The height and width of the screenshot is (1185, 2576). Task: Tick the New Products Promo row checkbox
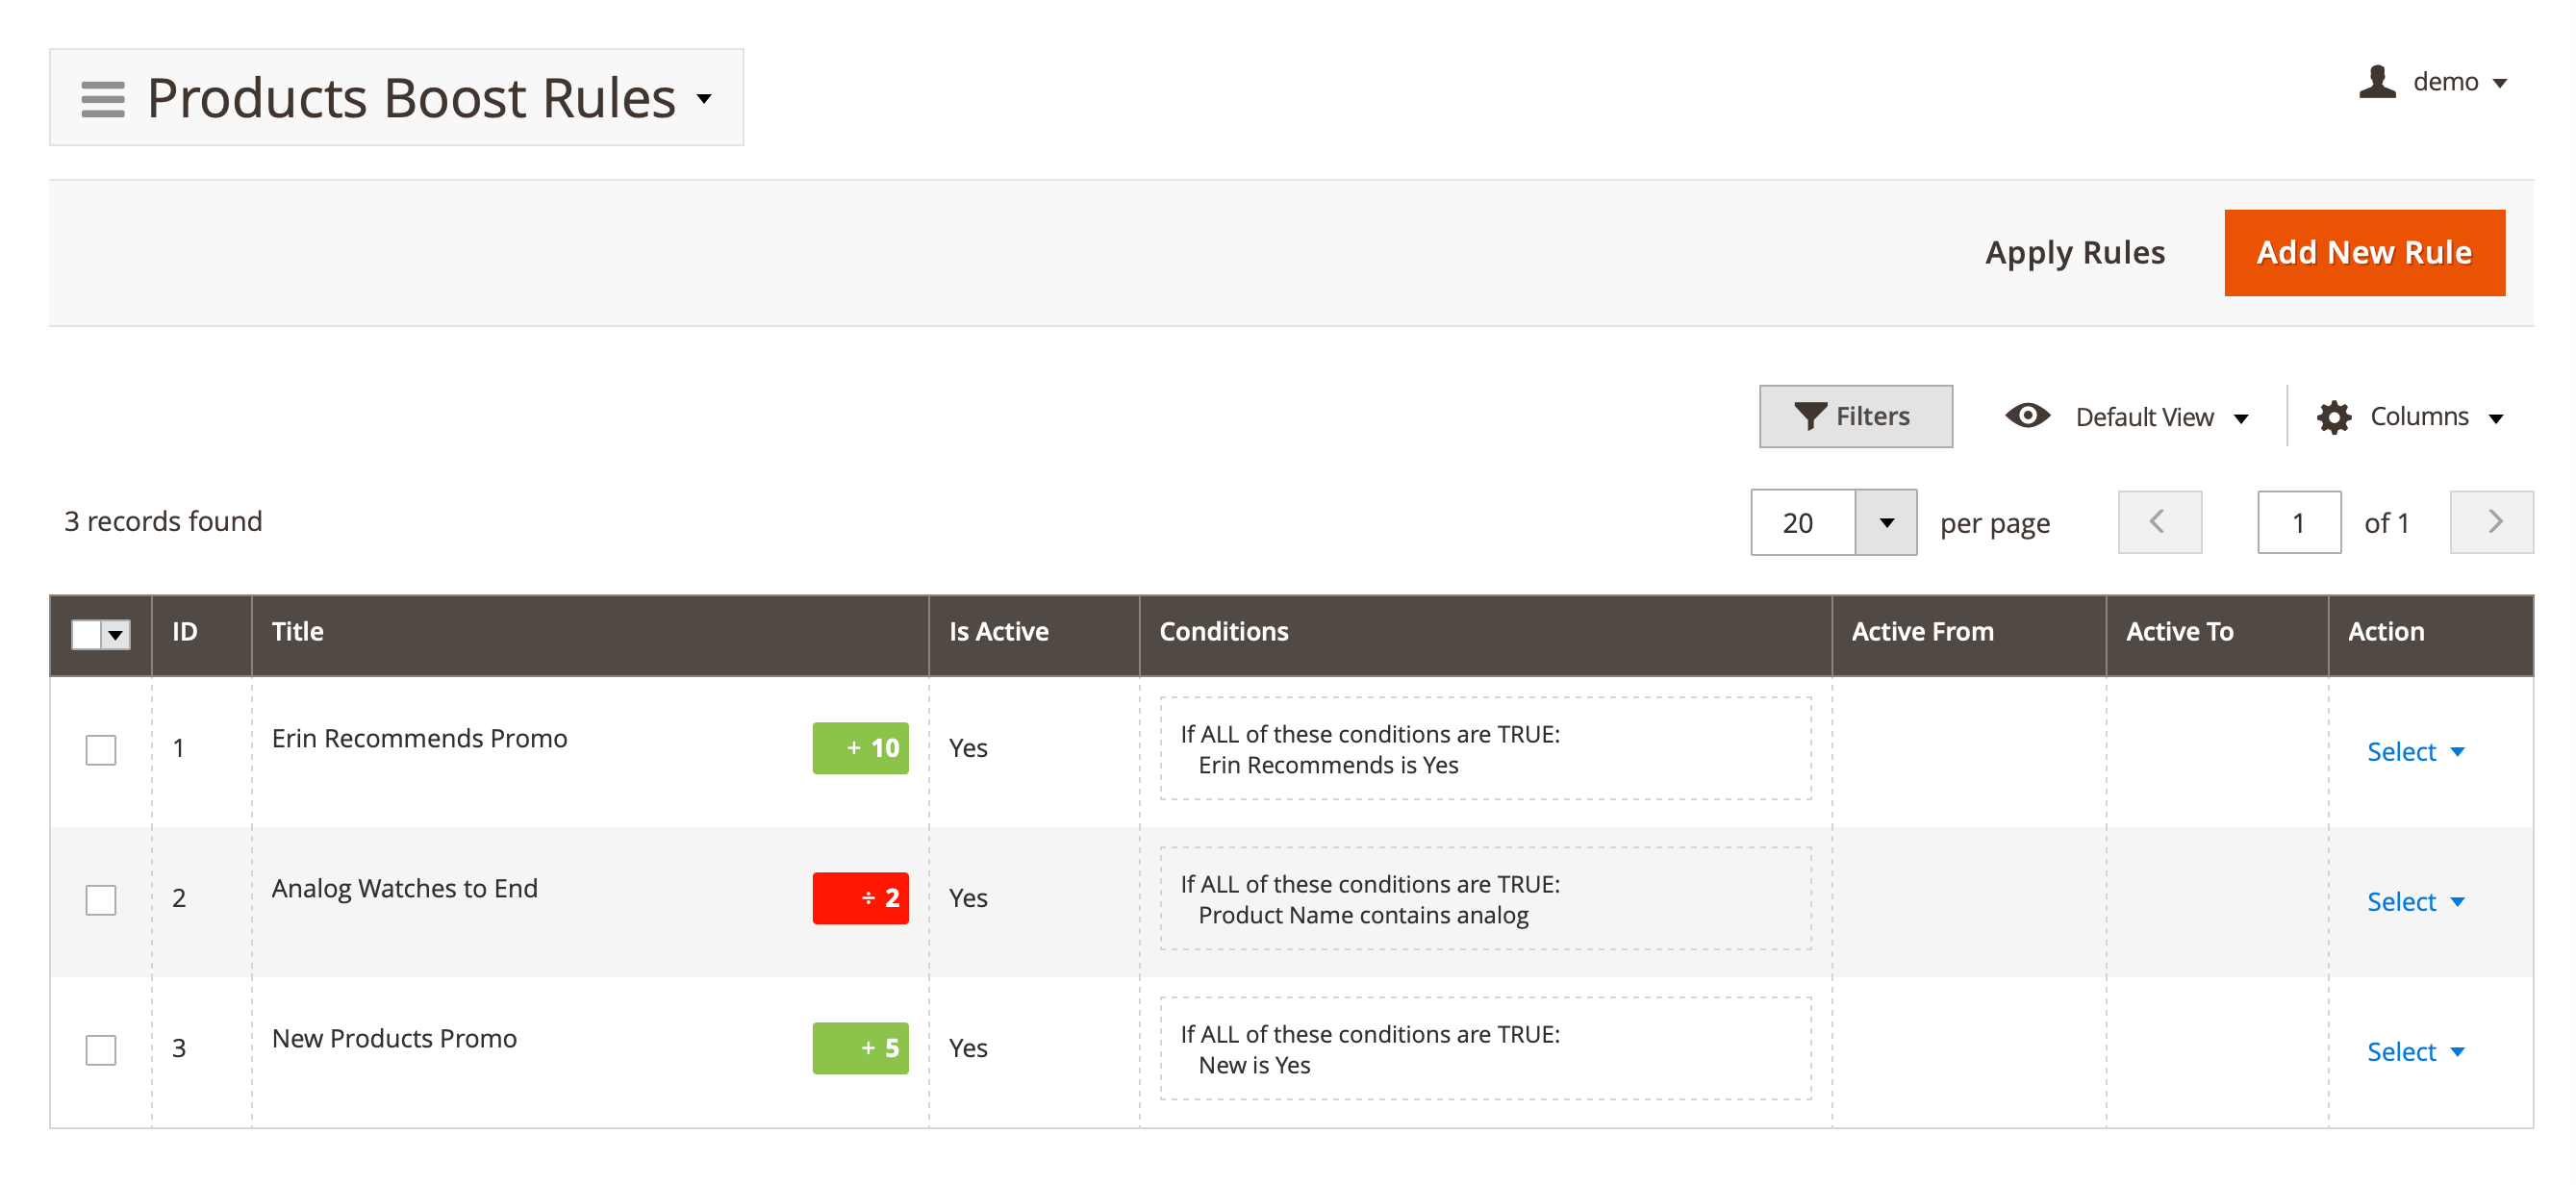click(101, 1049)
